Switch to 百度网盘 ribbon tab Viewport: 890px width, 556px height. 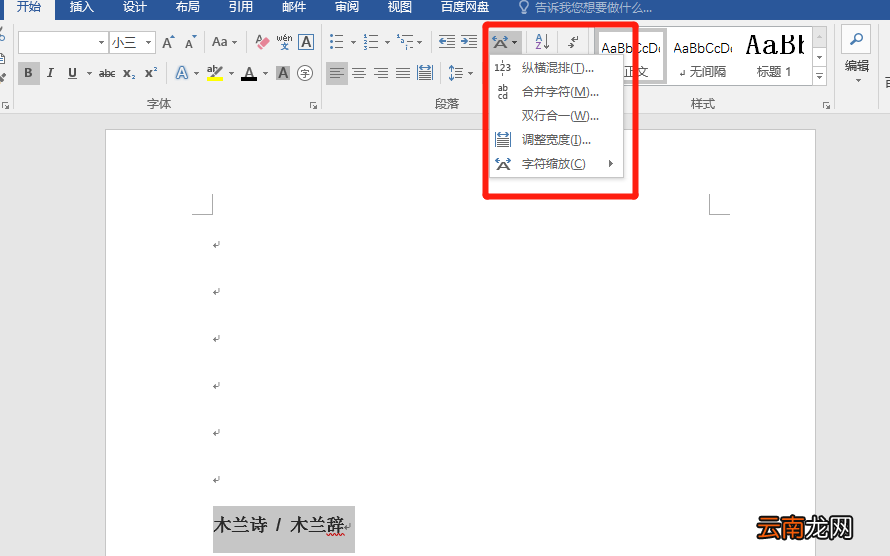465,7
